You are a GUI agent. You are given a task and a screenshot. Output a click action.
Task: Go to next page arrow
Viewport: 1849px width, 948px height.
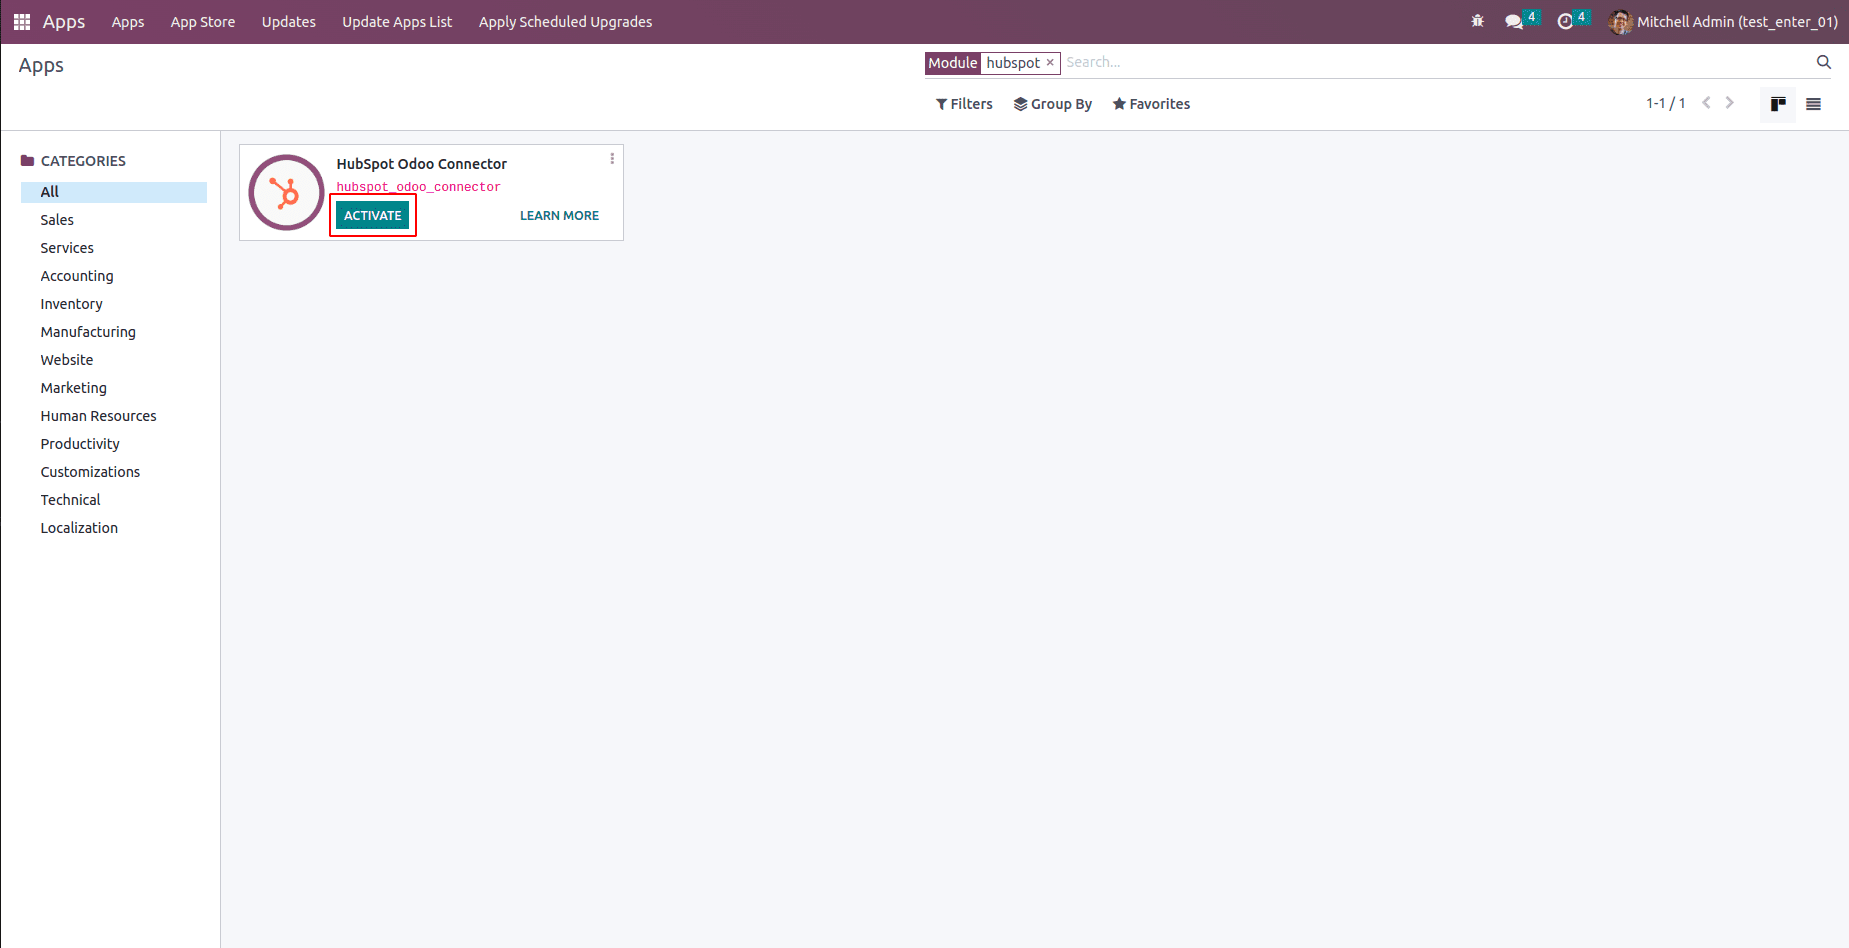coord(1729,103)
